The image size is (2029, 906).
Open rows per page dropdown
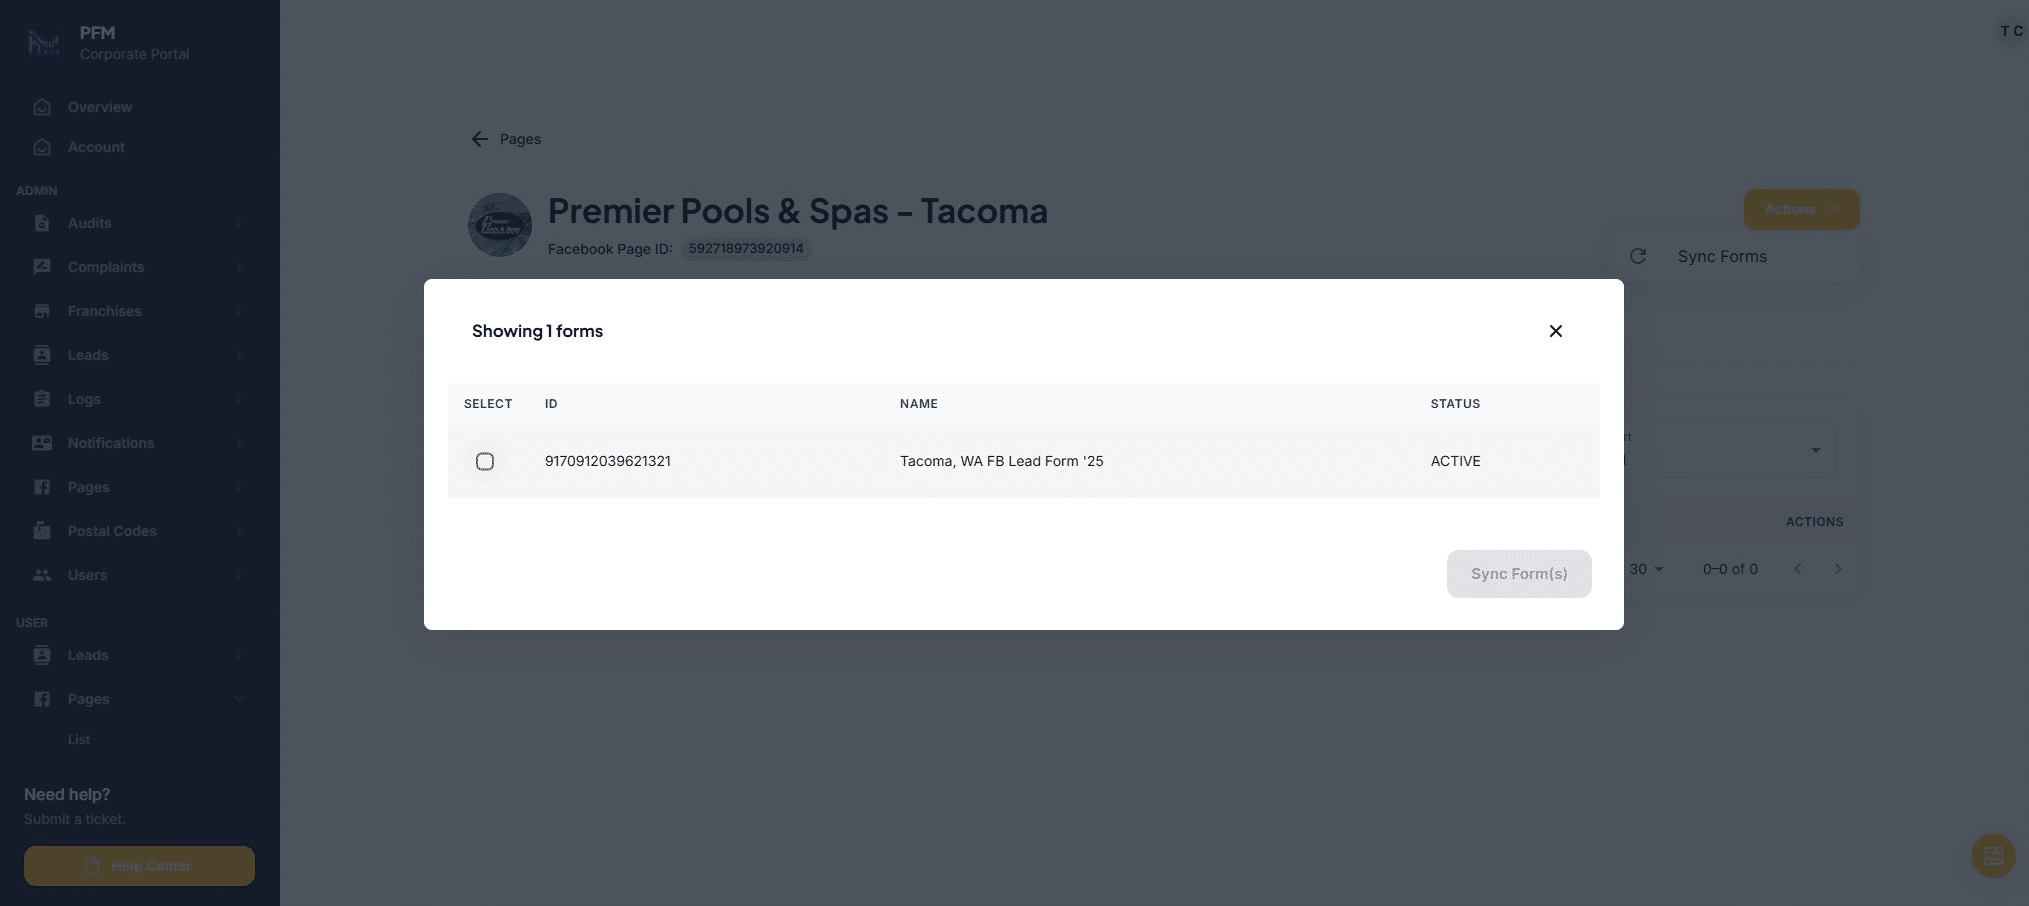(x=1646, y=569)
